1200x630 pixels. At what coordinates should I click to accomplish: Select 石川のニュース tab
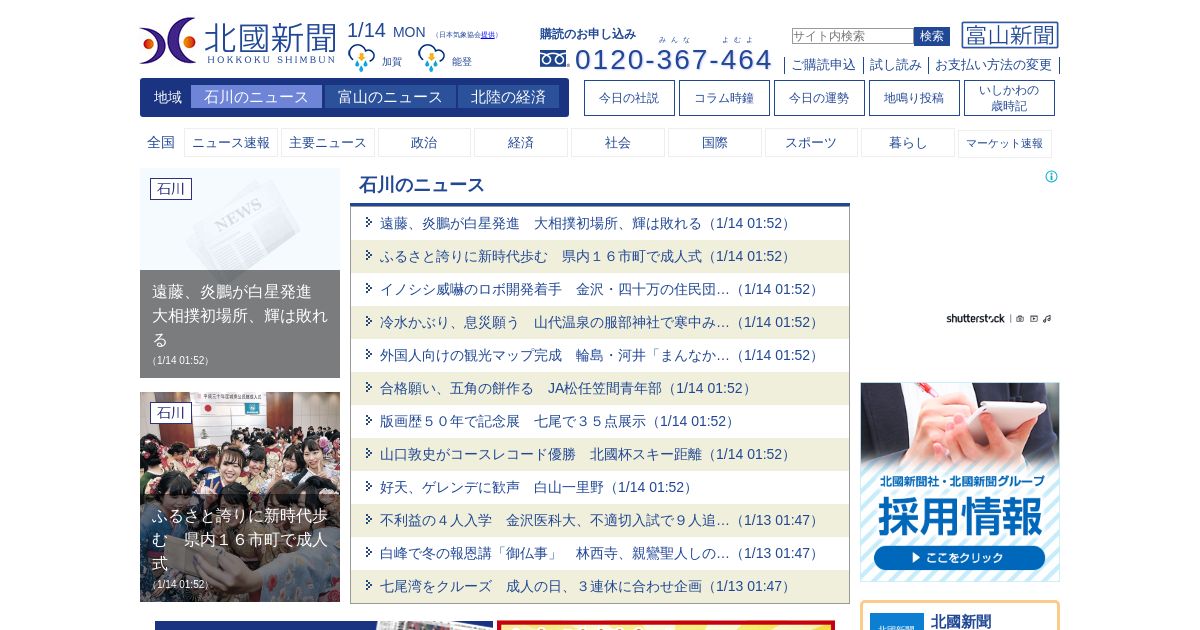tap(256, 97)
